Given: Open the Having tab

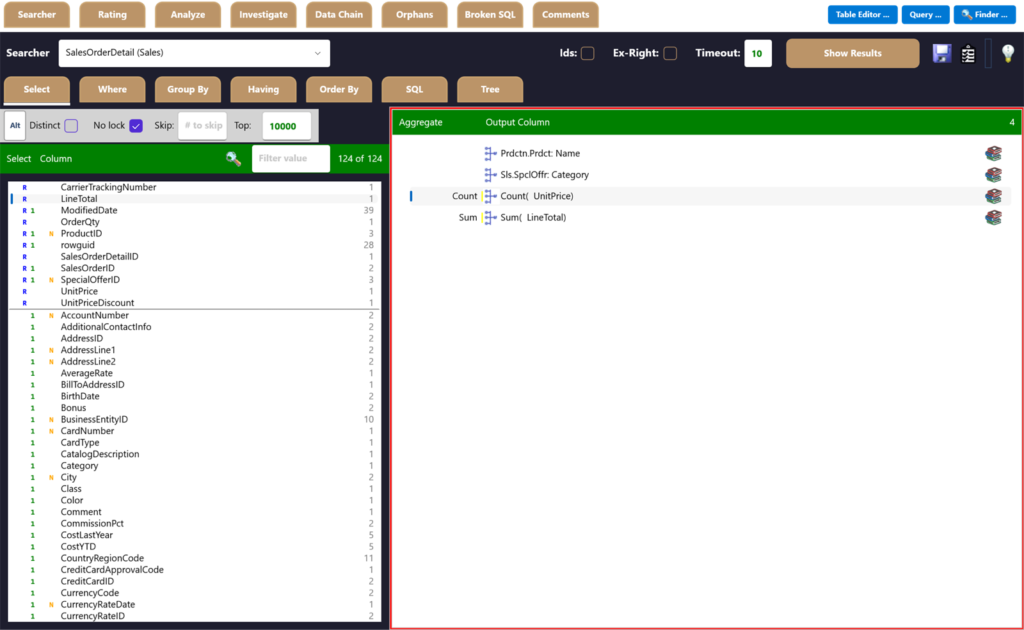Looking at the screenshot, I should click(x=263, y=89).
